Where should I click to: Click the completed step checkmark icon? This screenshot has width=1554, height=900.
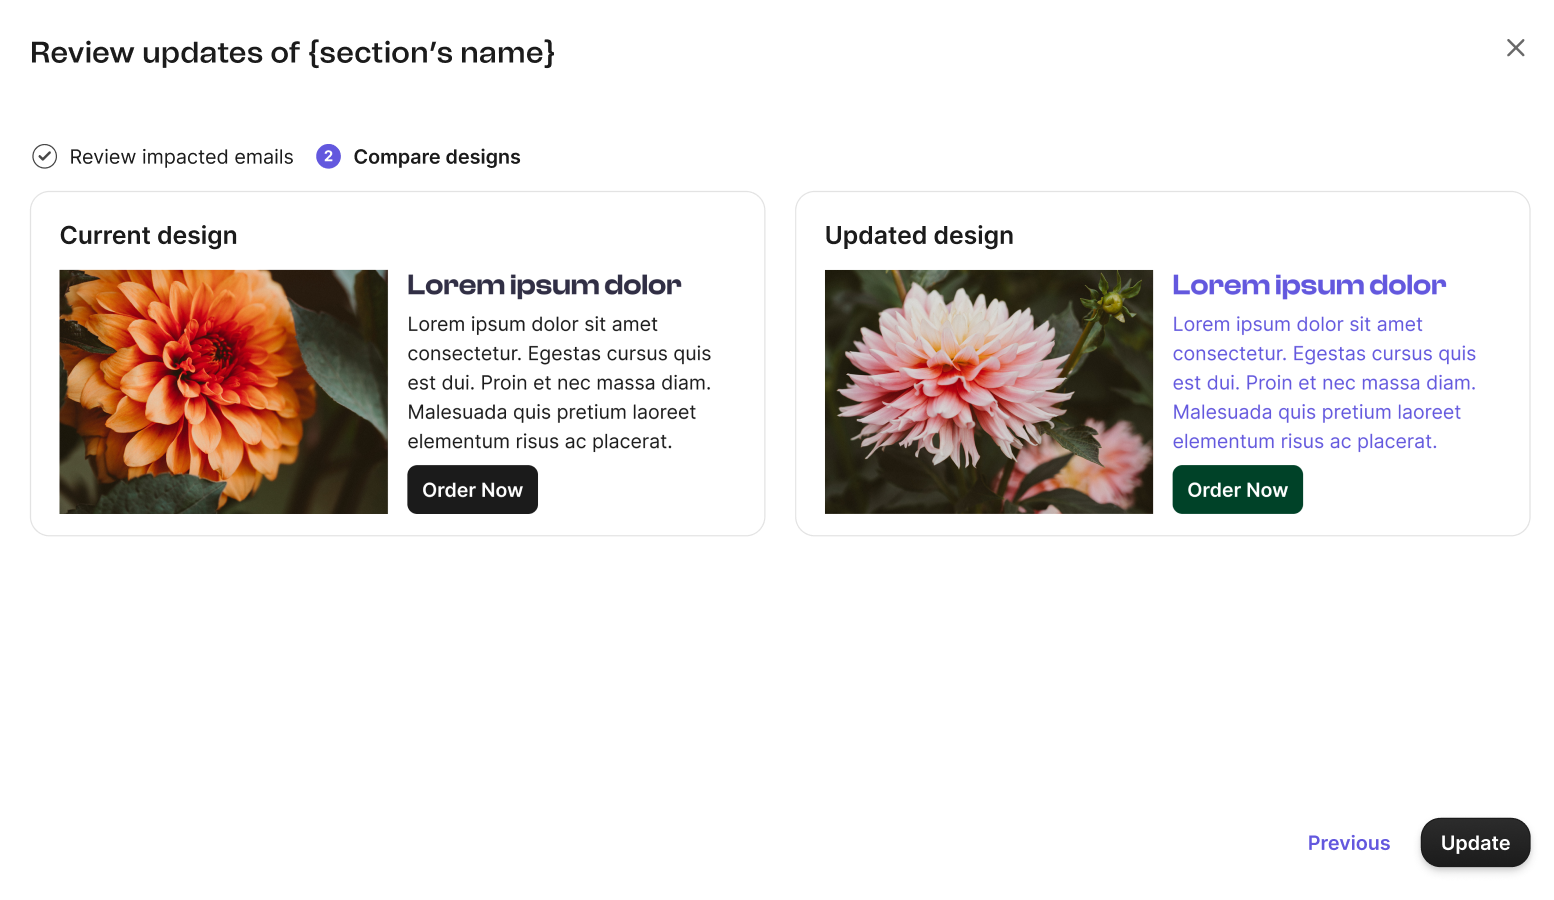(x=44, y=156)
